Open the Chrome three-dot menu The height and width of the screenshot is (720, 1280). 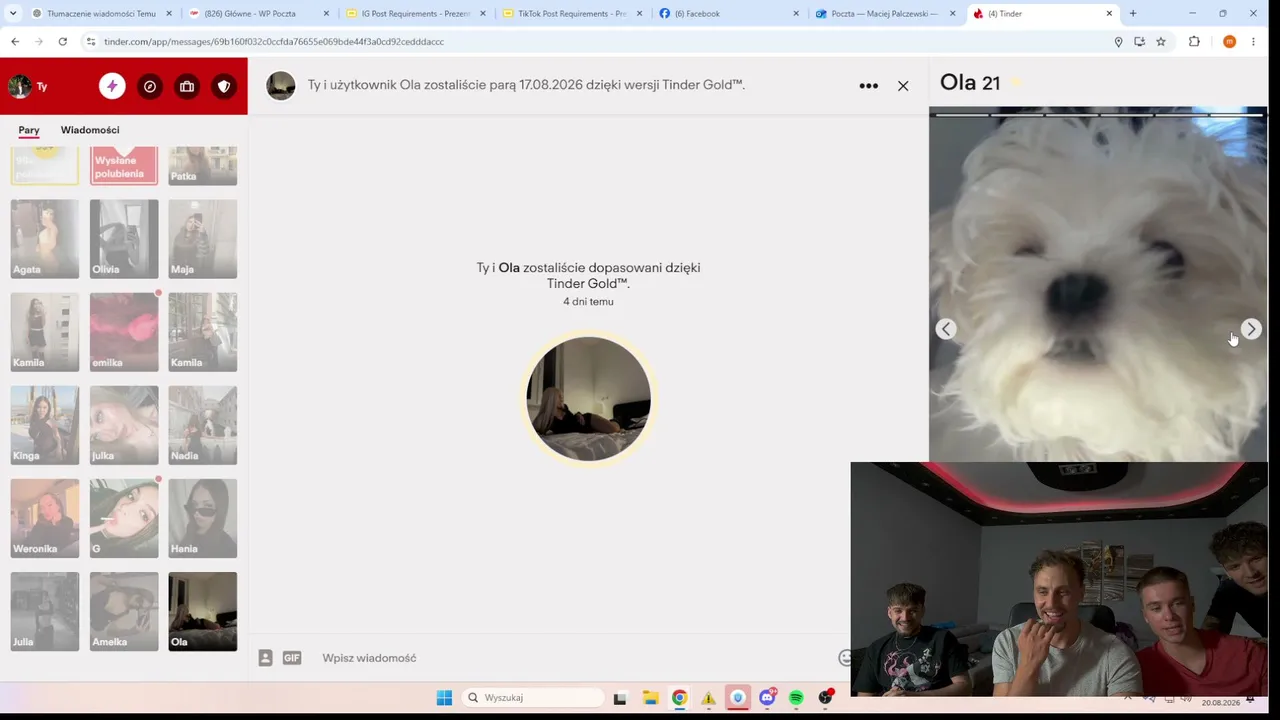(x=1254, y=42)
